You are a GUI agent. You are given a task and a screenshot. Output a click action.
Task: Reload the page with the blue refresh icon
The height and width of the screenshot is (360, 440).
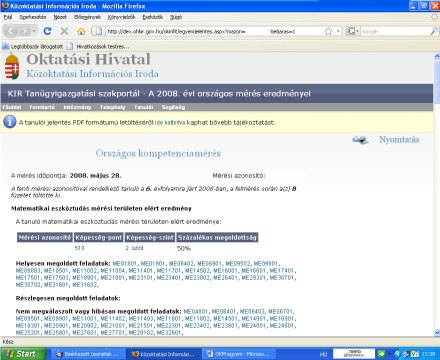coord(47,31)
